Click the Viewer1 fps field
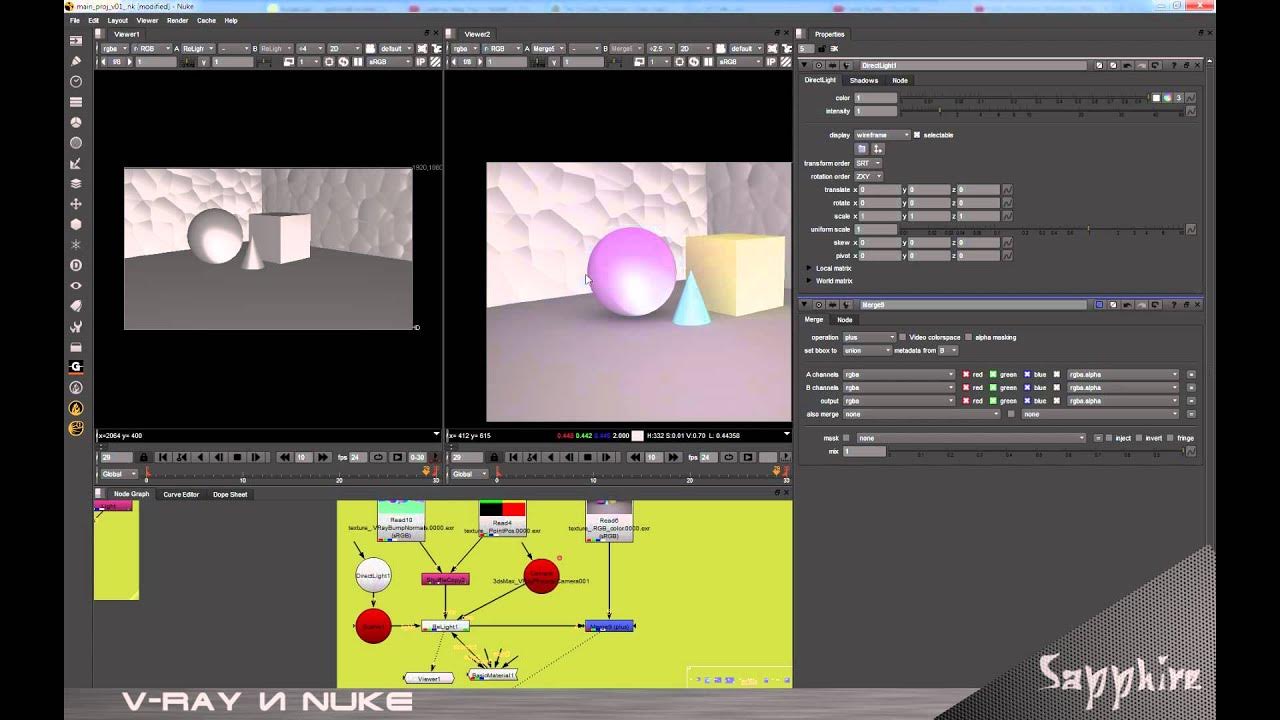Screen dimensions: 1280x720 point(357,457)
